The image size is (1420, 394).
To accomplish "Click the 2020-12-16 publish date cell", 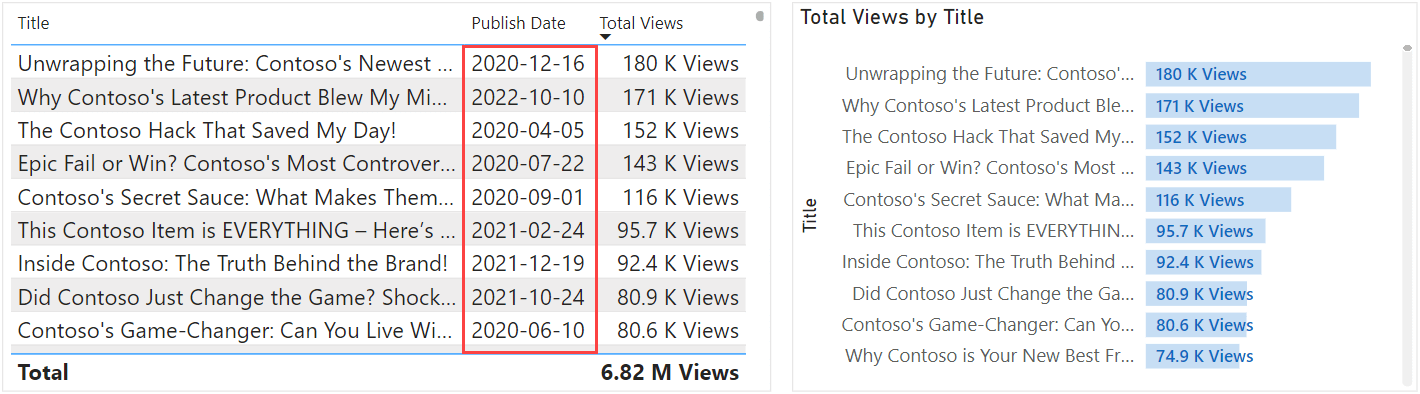I will click(528, 64).
